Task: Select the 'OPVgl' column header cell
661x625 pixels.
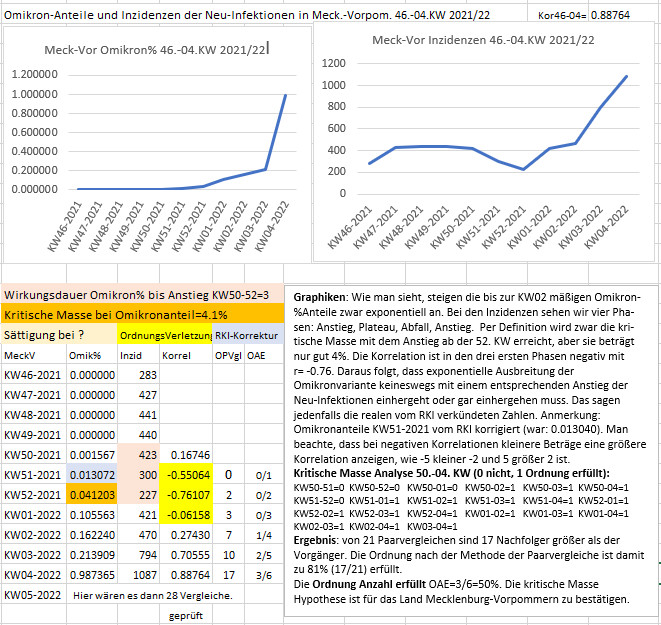Action: (x=228, y=355)
